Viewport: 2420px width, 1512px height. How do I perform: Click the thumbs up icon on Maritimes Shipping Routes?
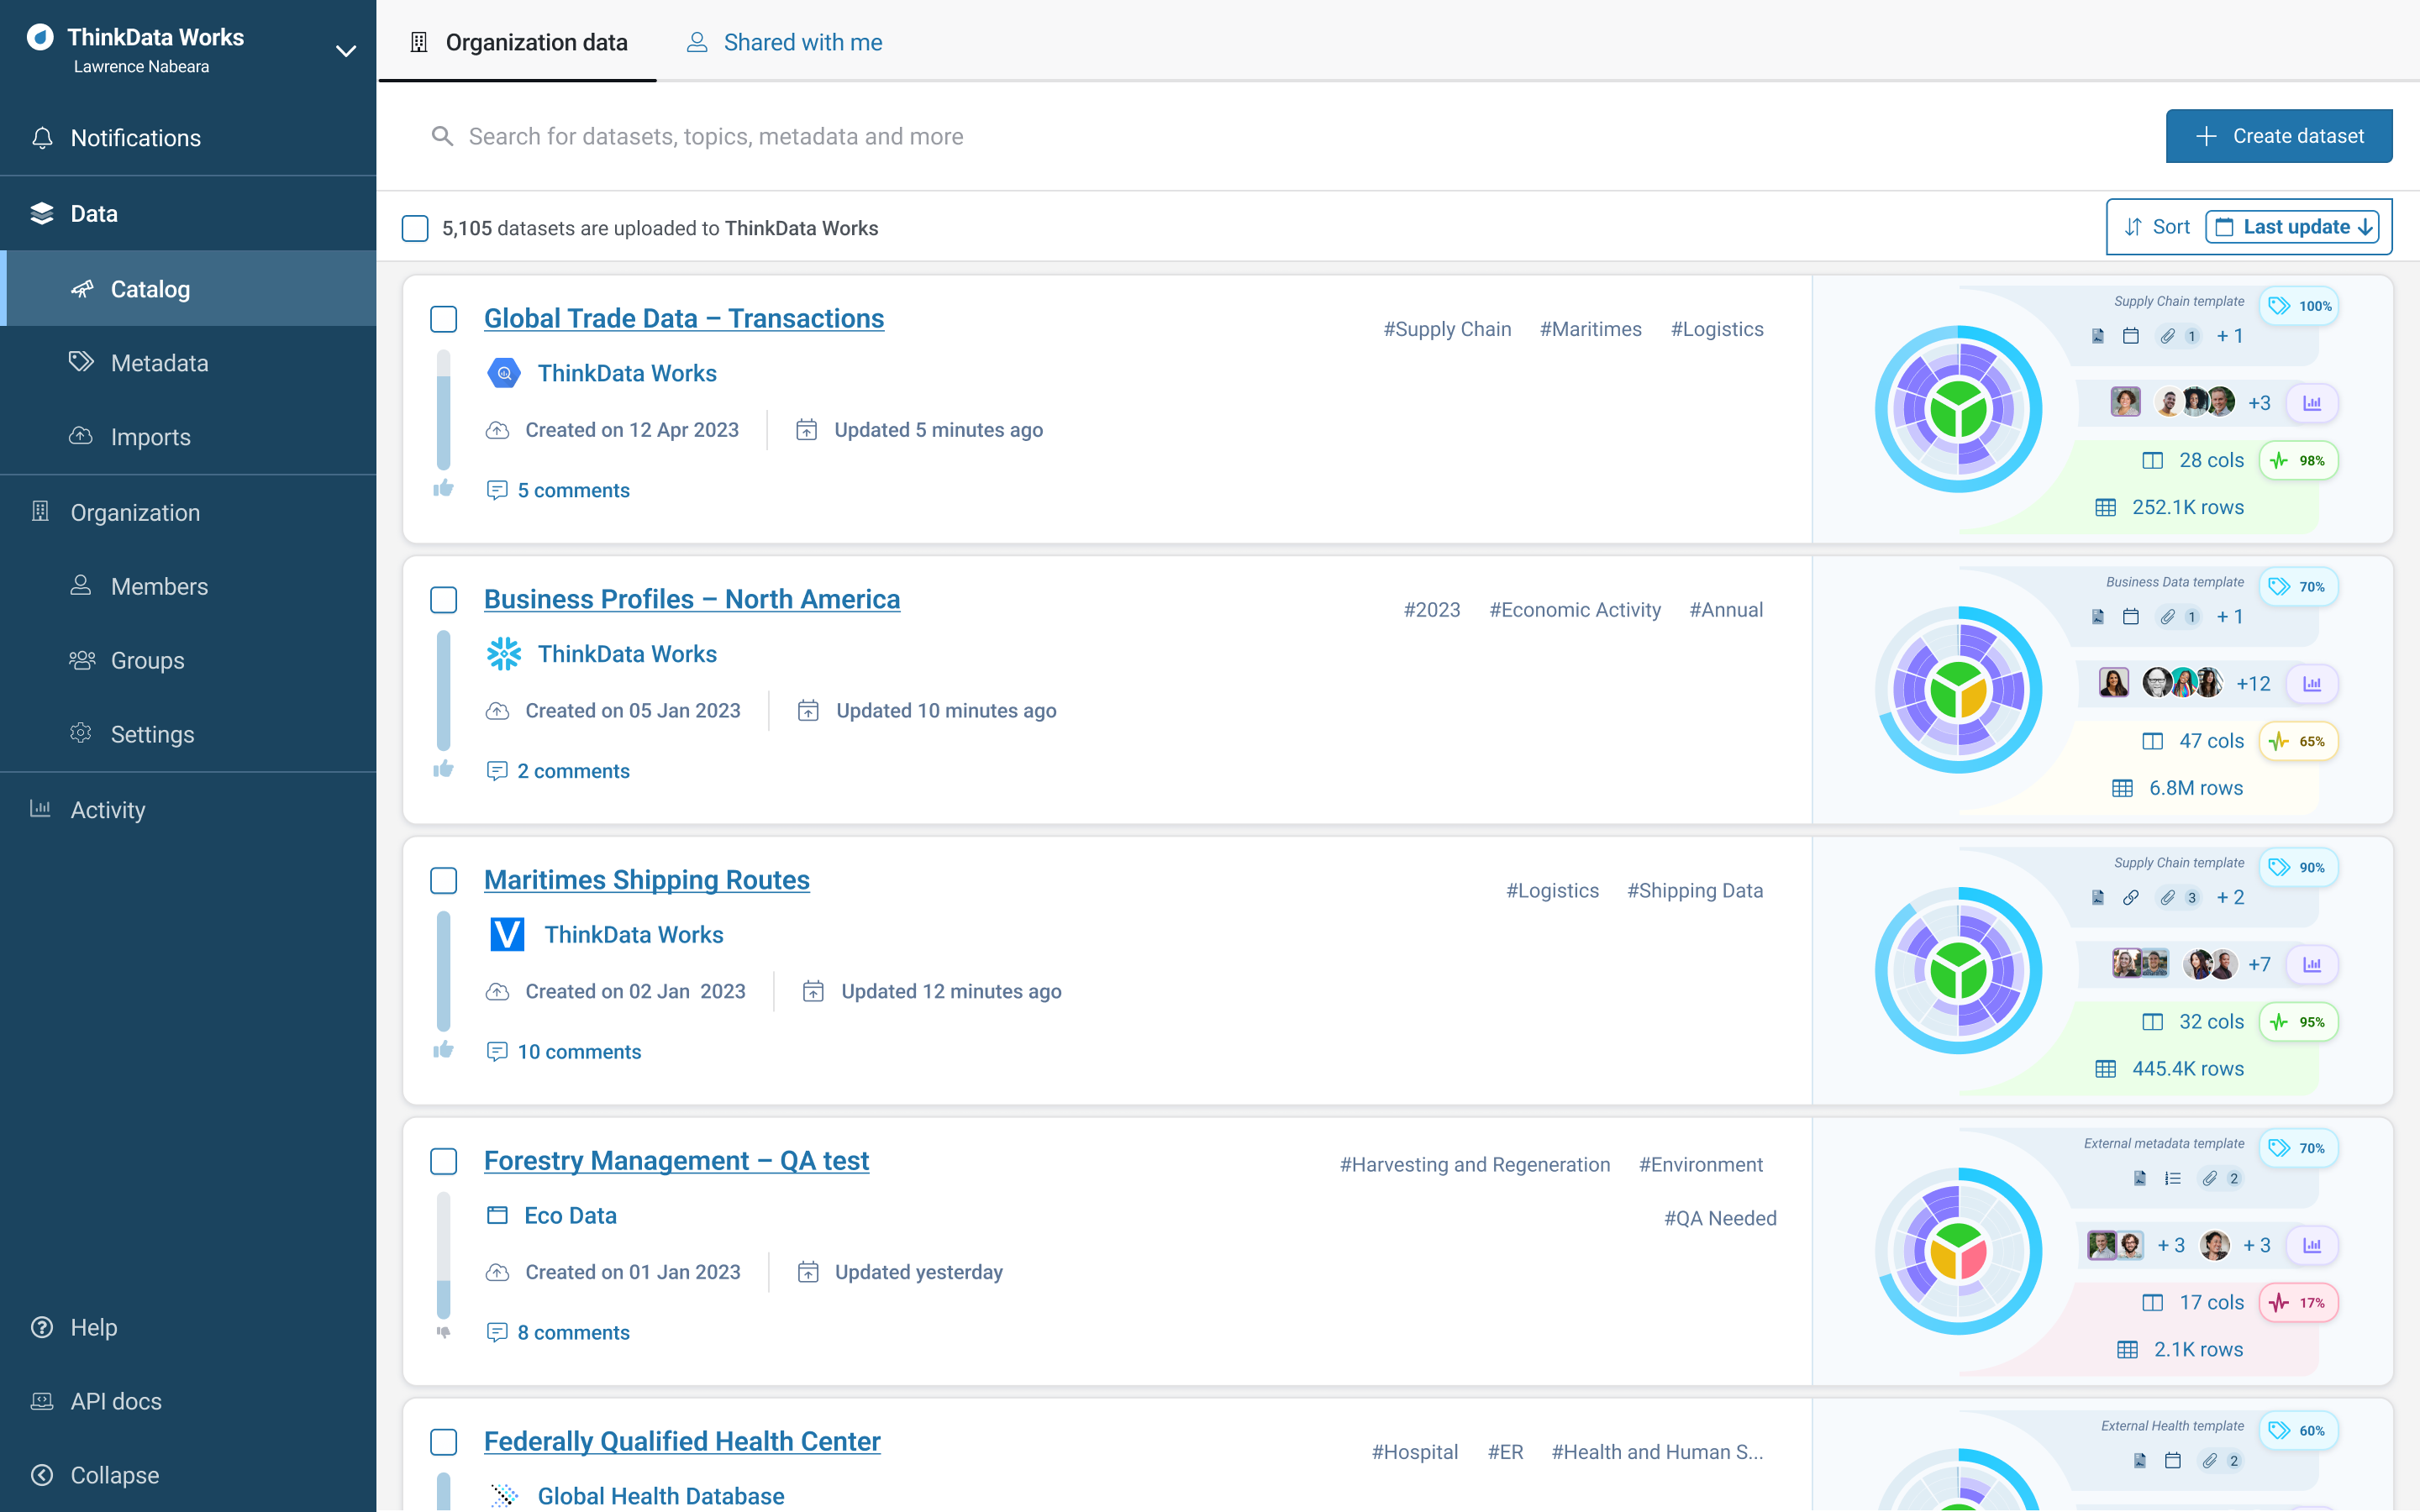[443, 1048]
